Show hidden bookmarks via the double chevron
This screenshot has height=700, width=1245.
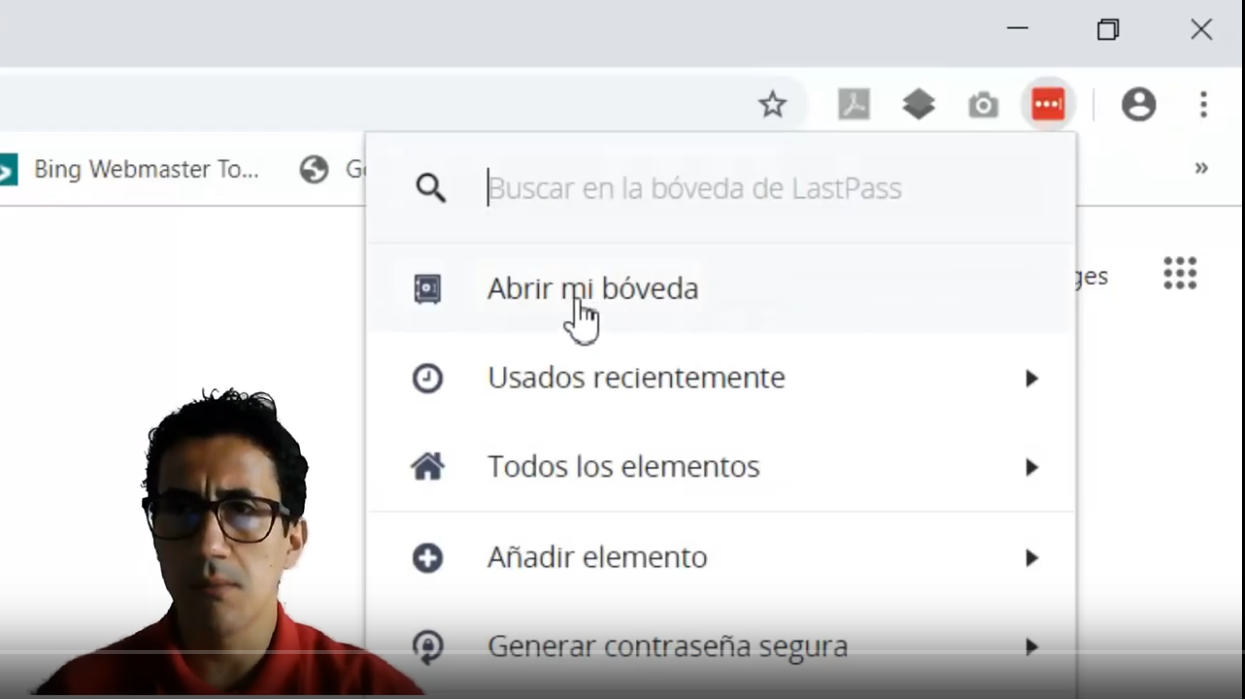pos(1201,168)
